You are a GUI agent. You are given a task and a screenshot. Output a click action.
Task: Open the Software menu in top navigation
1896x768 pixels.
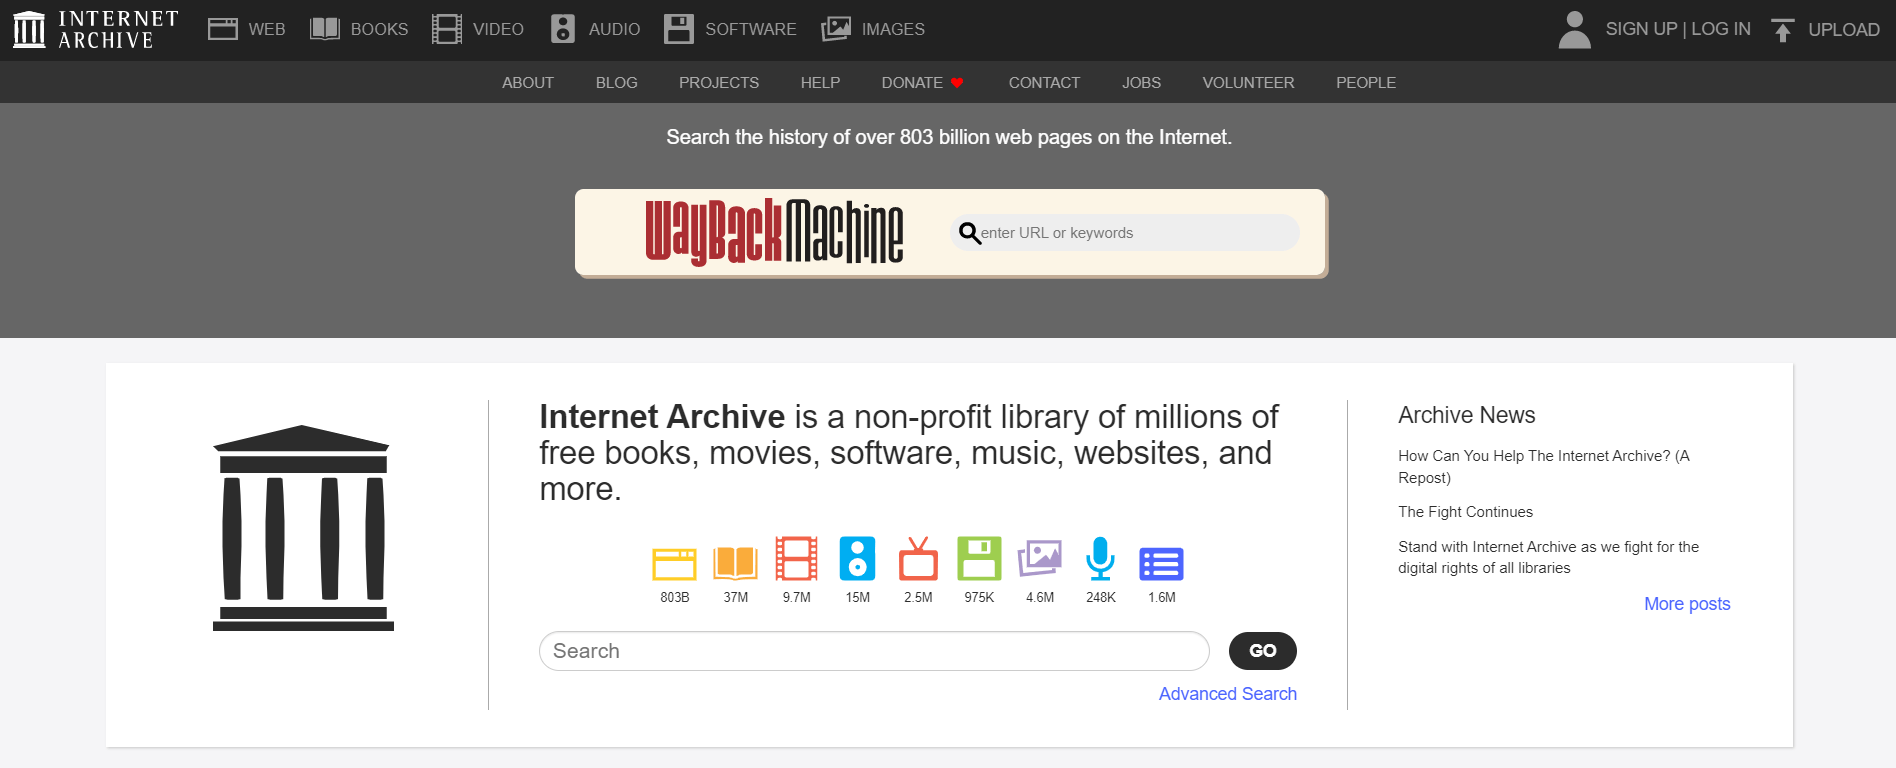[730, 30]
